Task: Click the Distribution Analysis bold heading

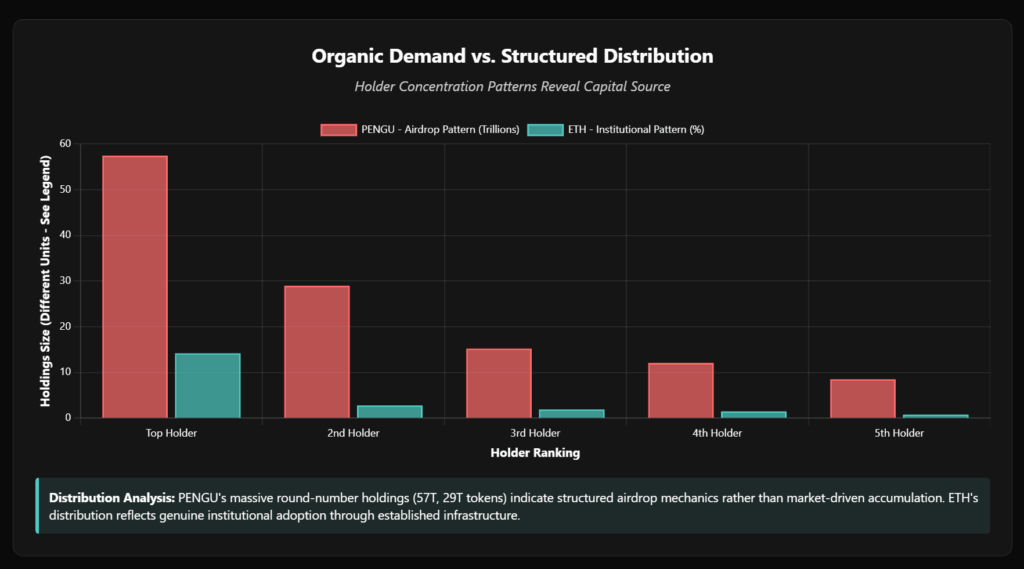Action: tap(112, 497)
